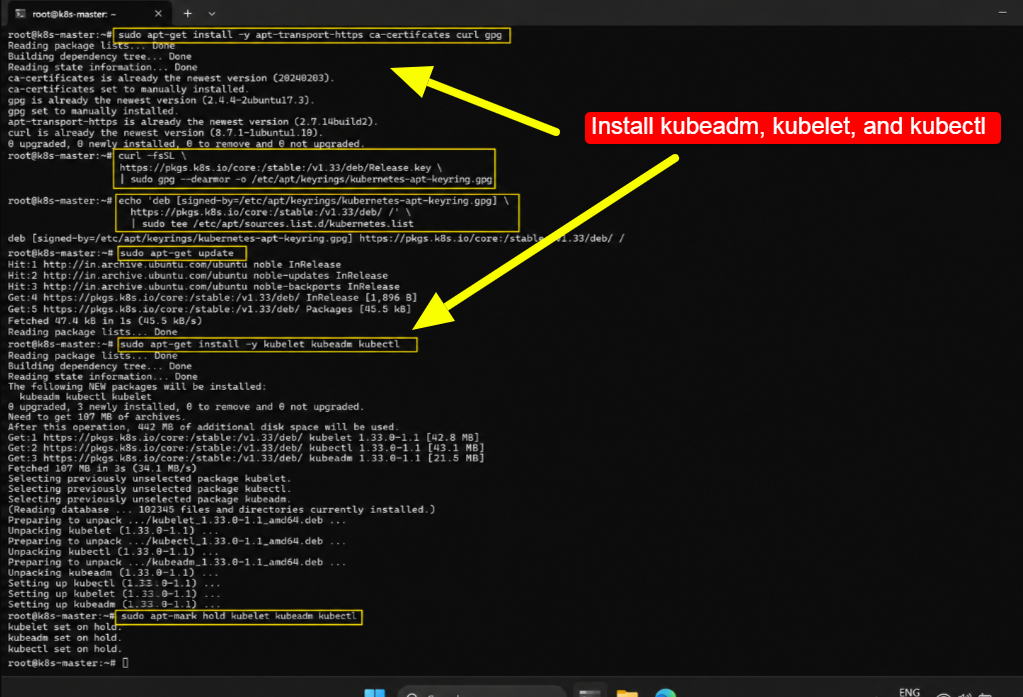Click 'sudo apt-mark hold kubelet kubeadm kubectl' command

coord(239,615)
